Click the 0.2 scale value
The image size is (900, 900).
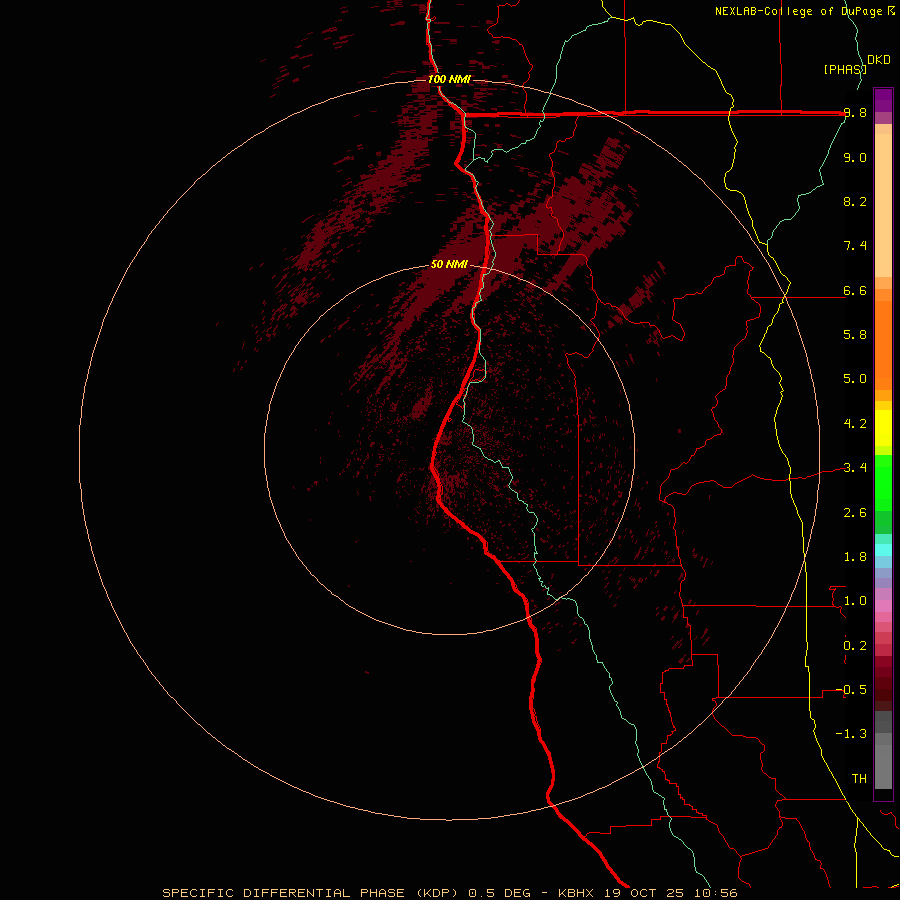[x=855, y=646]
